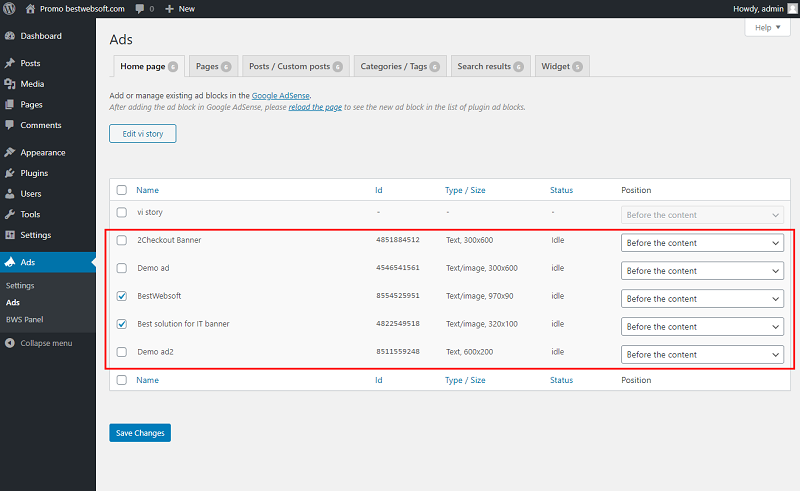Click the WordPress logo icon
Image resolution: width=800 pixels, height=491 pixels.
click(x=9, y=9)
